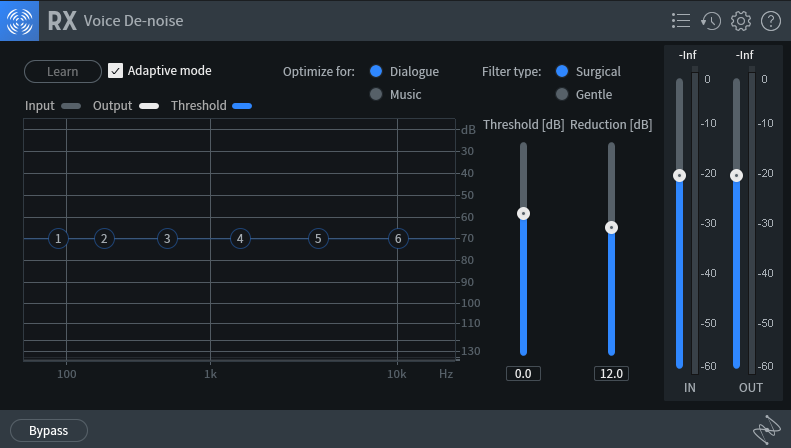Click the iZotope swirl logo at bottom right

pyautogui.click(x=767, y=430)
